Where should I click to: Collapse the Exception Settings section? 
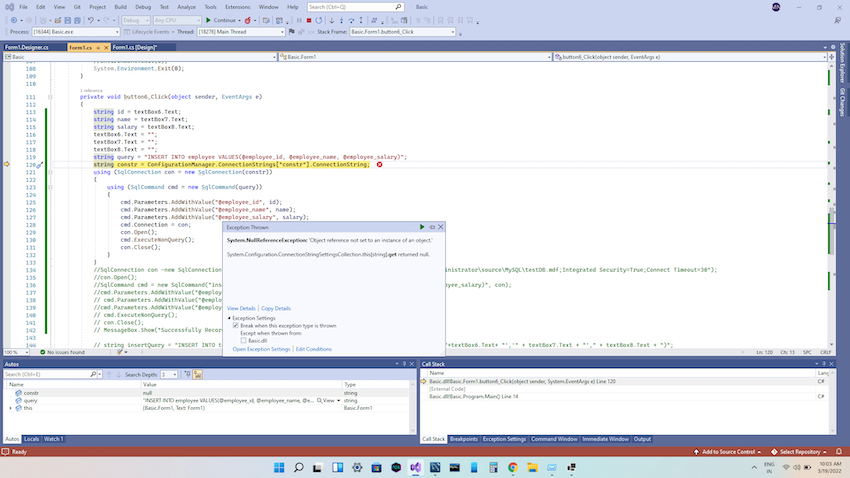coord(229,318)
